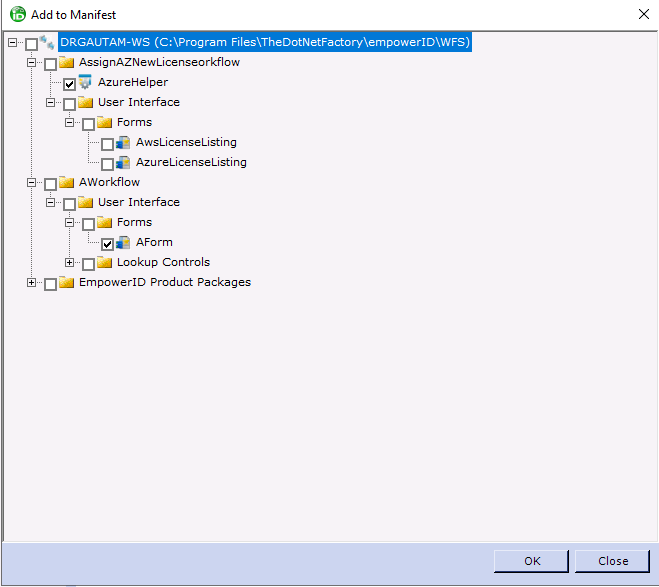Click the AwsLicenseListing form icon
This screenshot has width=659, height=587.
tap(123, 143)
